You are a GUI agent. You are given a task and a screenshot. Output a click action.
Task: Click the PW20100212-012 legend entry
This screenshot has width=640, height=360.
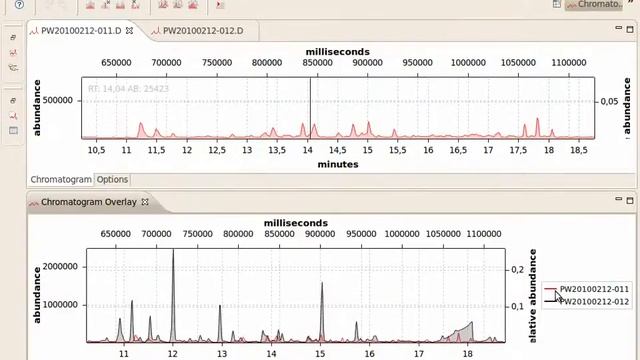pos(594,302)
